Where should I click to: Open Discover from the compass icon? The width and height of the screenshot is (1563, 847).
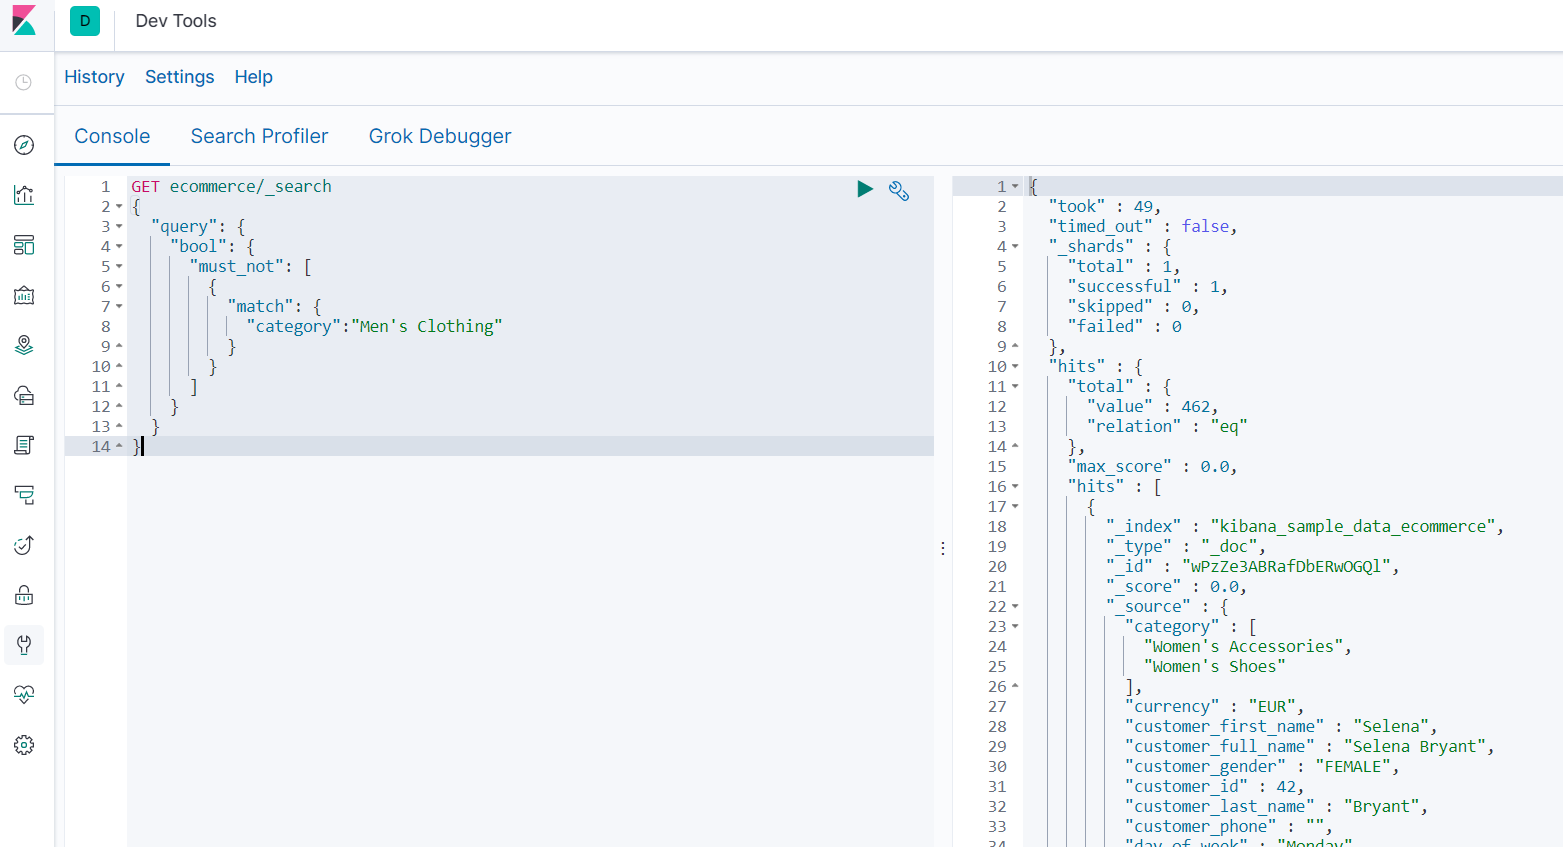pyautogui.click(x=24, y=145)
